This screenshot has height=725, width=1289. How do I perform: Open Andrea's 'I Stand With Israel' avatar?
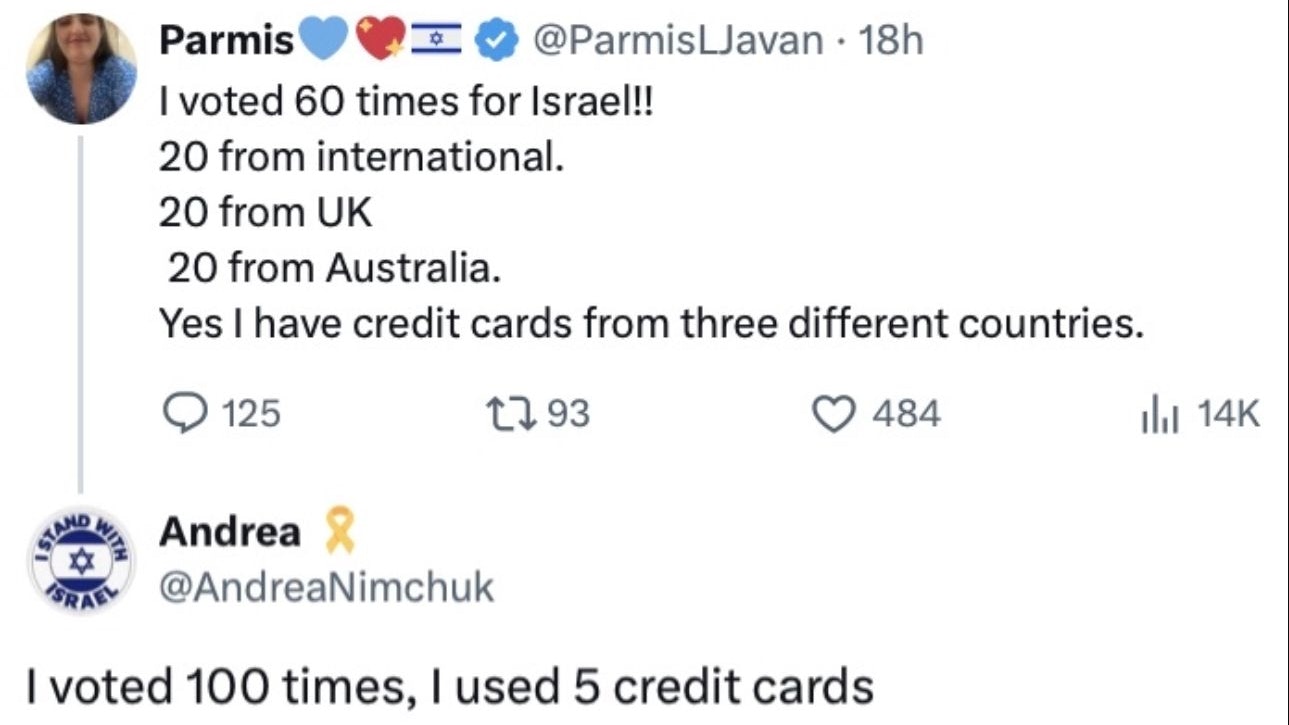82,559
